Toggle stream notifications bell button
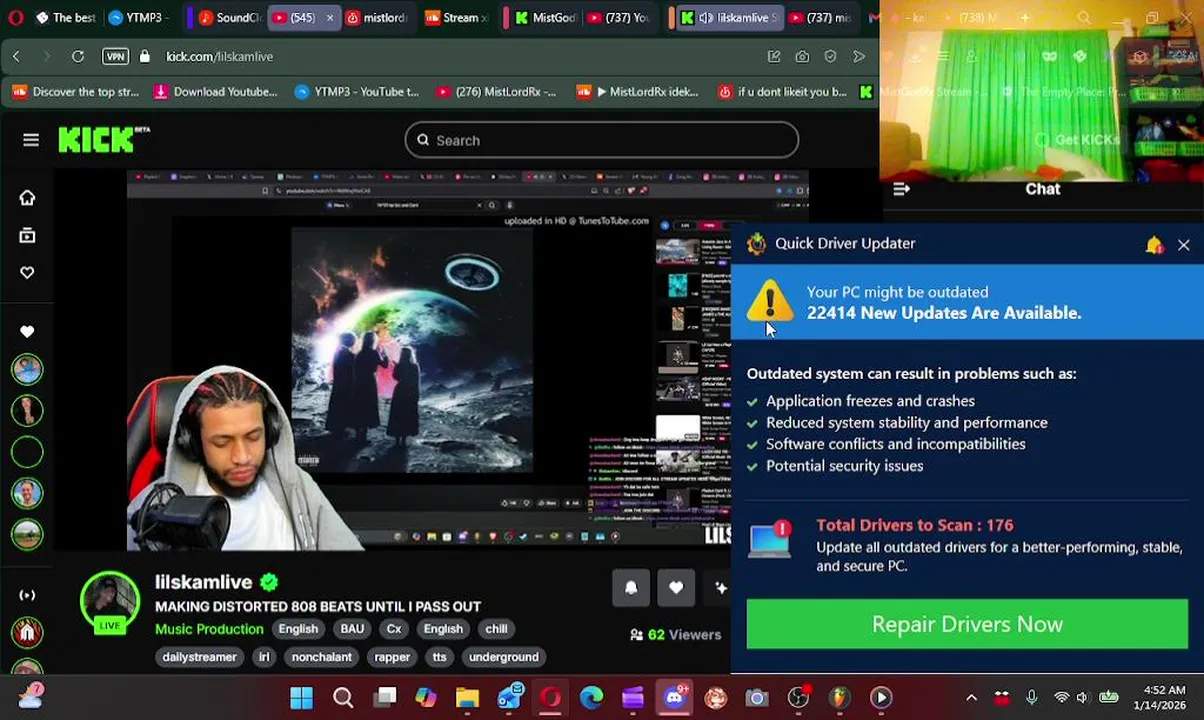The image size is (1204, 720). pos(631,588)
